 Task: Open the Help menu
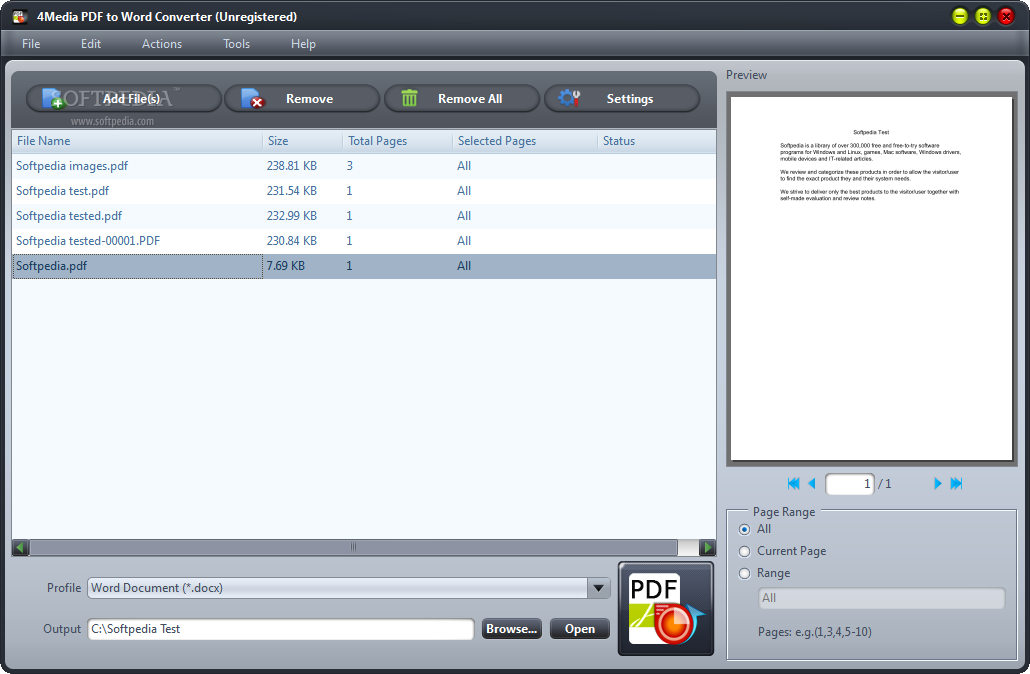[x=303, y=44]
